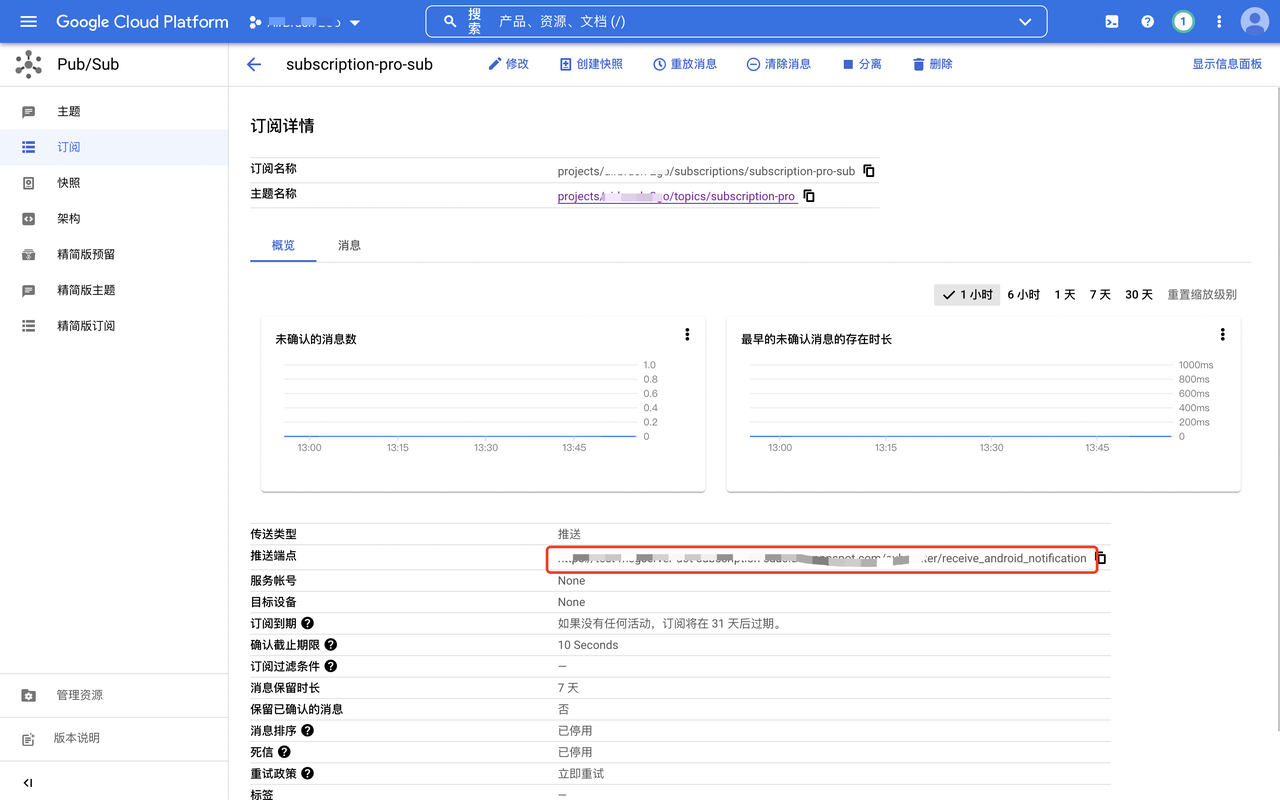Open the oldest unacked message chart menu

[x=1222, y=335]
